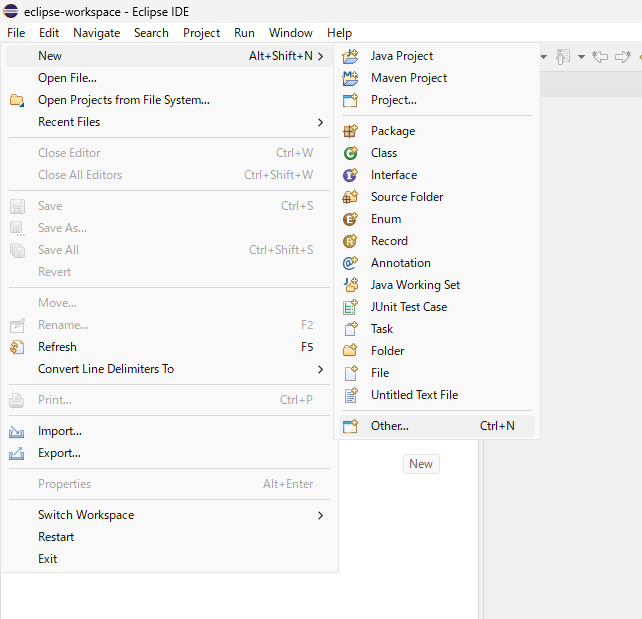Click the Enum icon

(x=350, y=219)
